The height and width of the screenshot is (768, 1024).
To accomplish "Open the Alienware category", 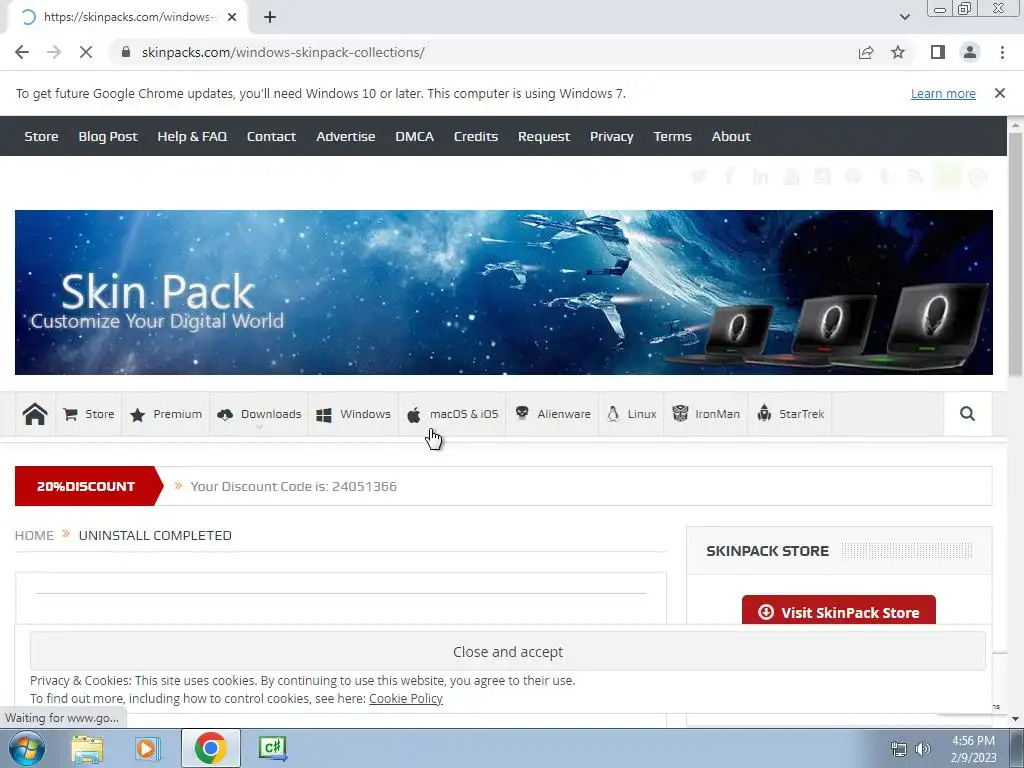I will (552, 414).
